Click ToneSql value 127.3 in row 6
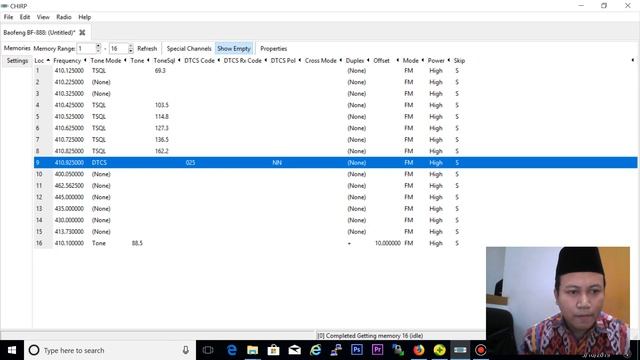 (162, 128)
